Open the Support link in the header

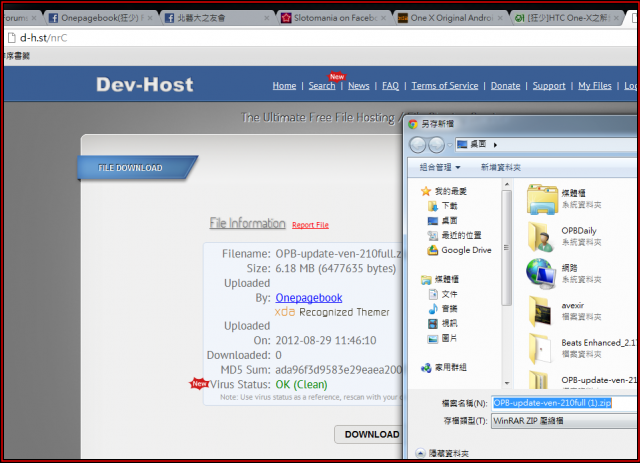coord(549,86)
